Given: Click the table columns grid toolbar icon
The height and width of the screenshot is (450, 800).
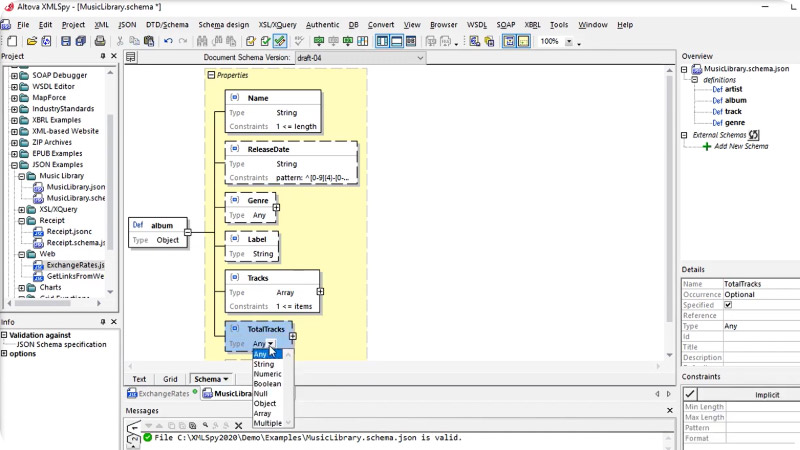Looking at the screenshot, I should click(363, 41).
